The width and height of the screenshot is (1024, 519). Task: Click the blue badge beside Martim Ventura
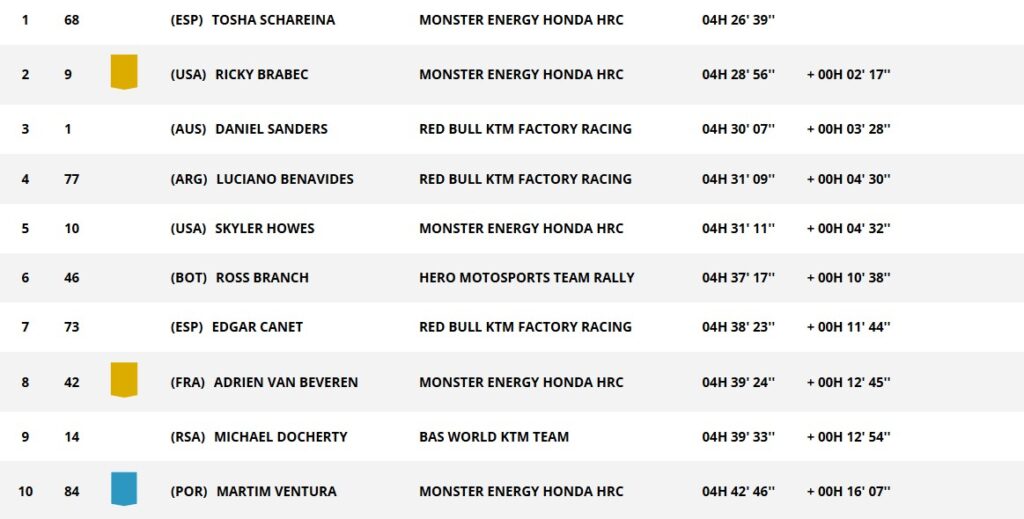pyautogui.click(x=124, y=489)
